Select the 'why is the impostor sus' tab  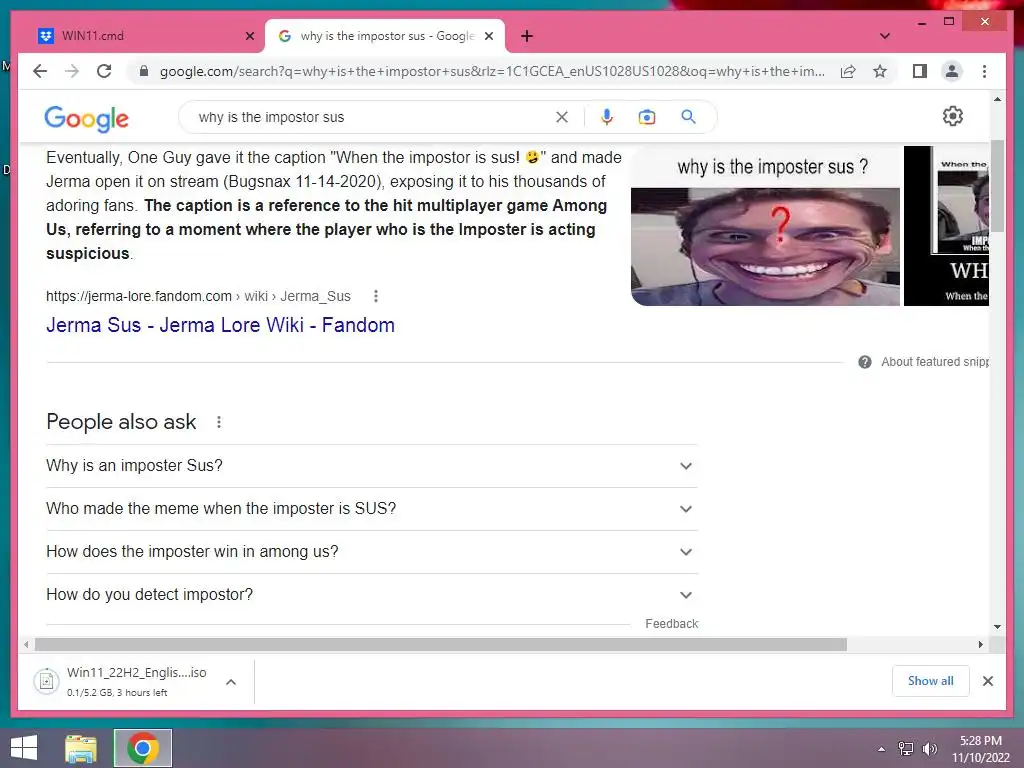pos(385,36)
